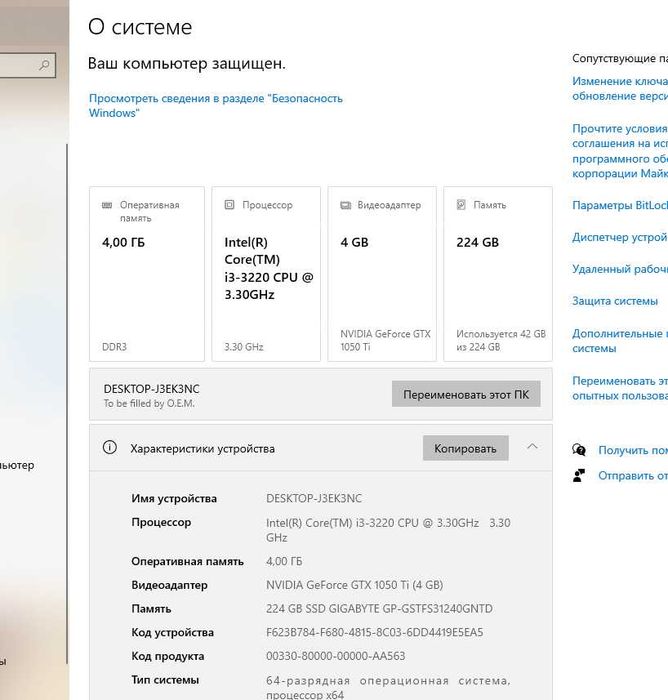Collapse the device specifications section chevron

click(532, 446)
